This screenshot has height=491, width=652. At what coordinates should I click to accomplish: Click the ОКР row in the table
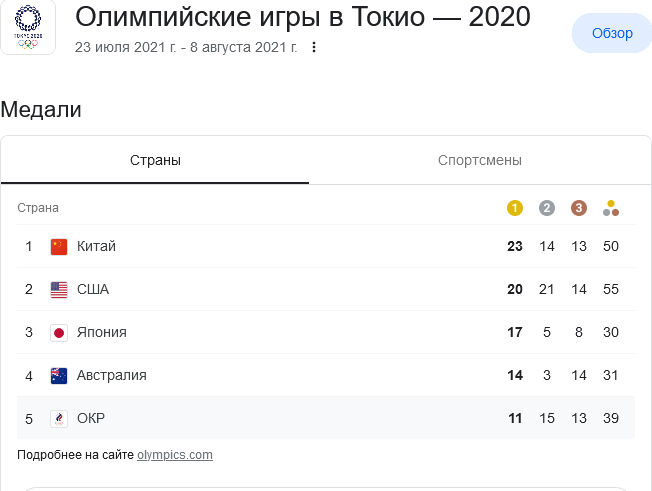[326, 418]
